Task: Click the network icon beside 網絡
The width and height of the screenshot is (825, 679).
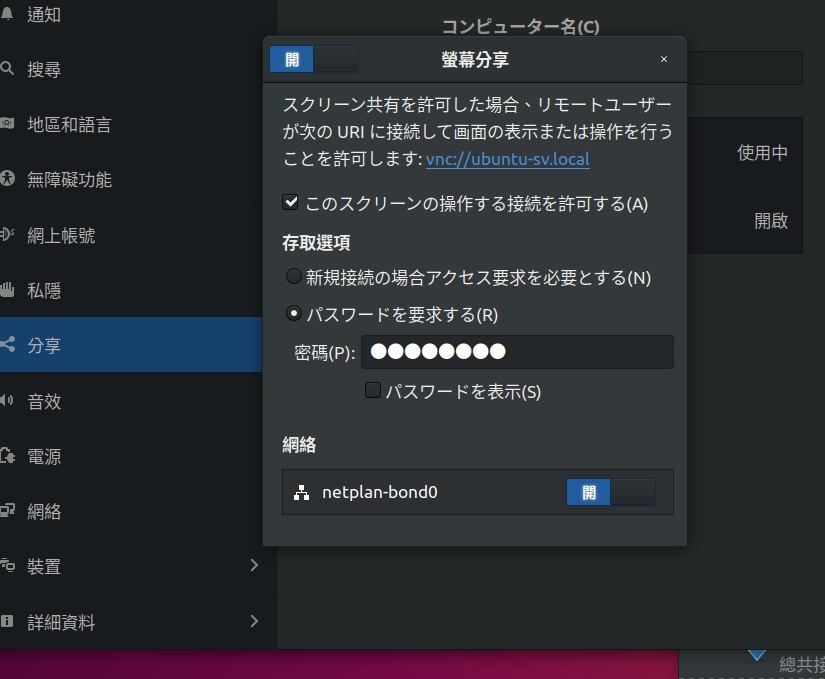Action: pyautogui.click(x=6, y=510)
